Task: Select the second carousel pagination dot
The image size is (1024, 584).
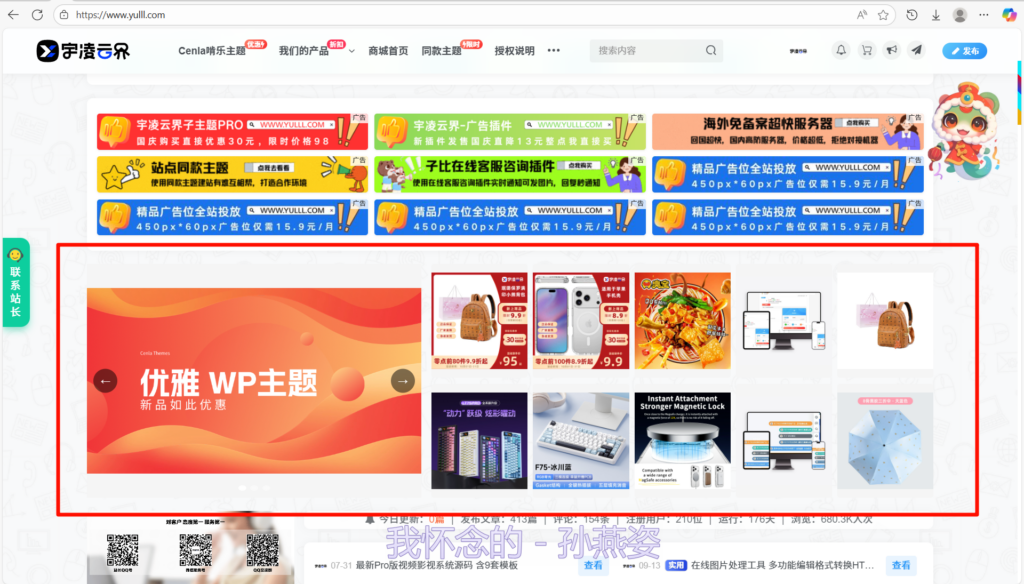Action: tap(254, 486)
